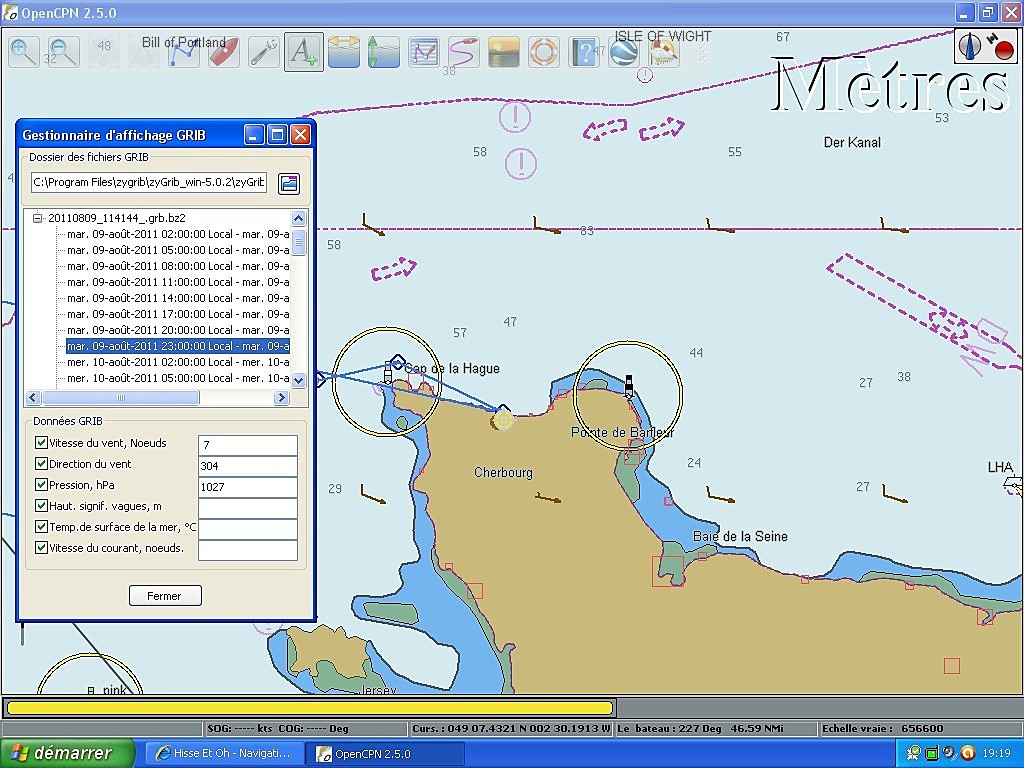Browse for GRIB folder using the folder icon
1024x768 pixels.
pos(289,184)
